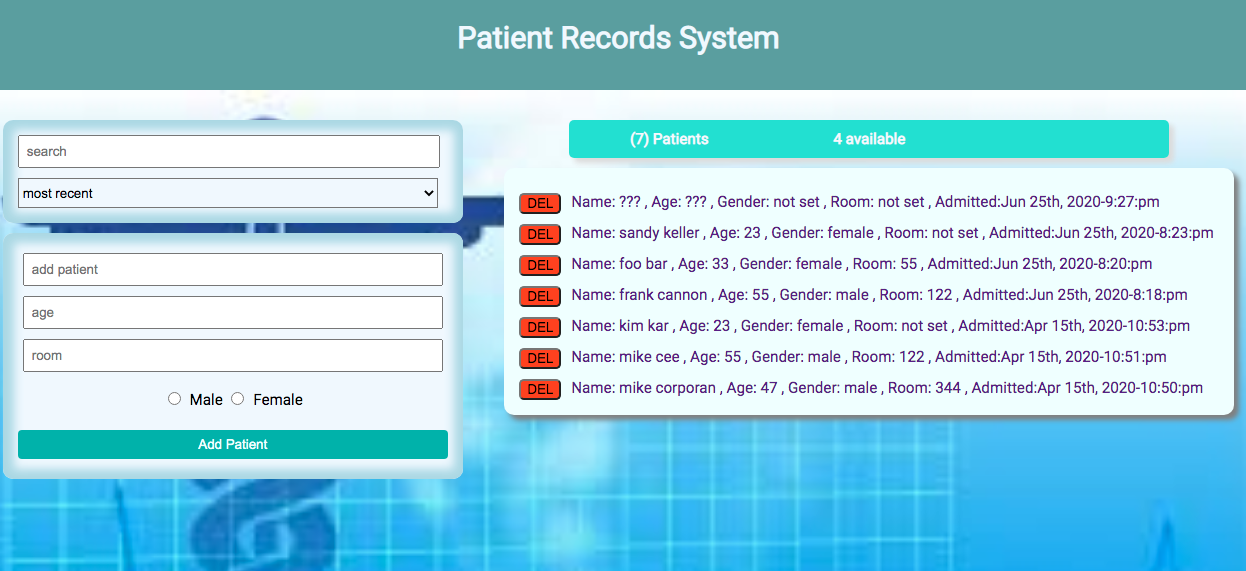Select mike cee's row text
The image size is (1246, 571).
(x=869, y=357)
